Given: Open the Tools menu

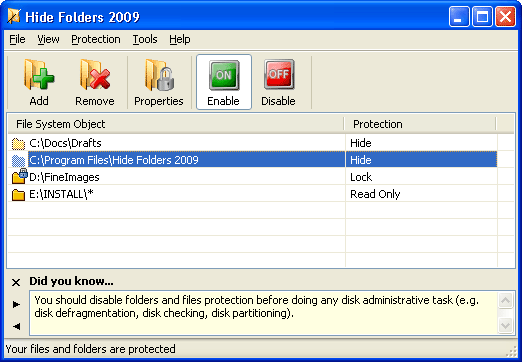Looking at the screenshot, I should (x=145, y=39).
